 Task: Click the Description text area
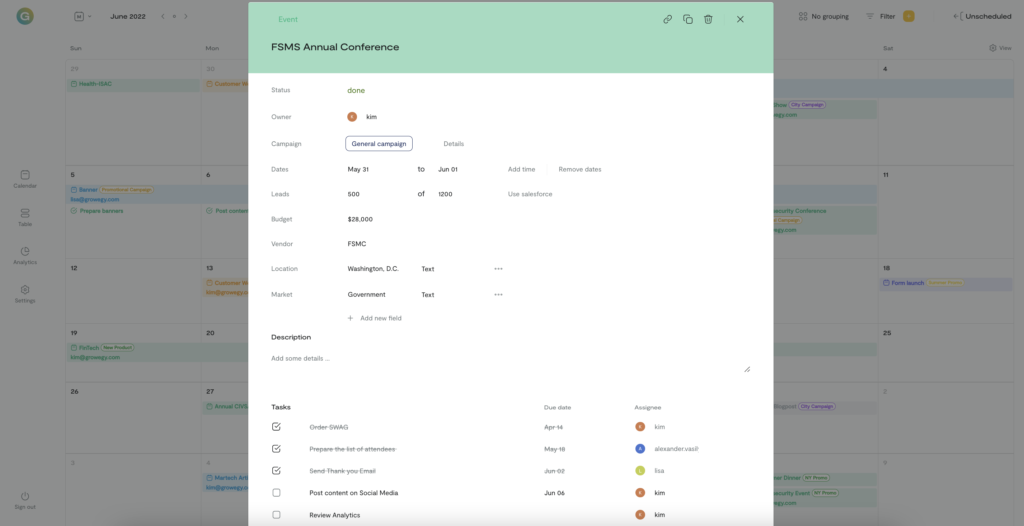tap(510, 363)
